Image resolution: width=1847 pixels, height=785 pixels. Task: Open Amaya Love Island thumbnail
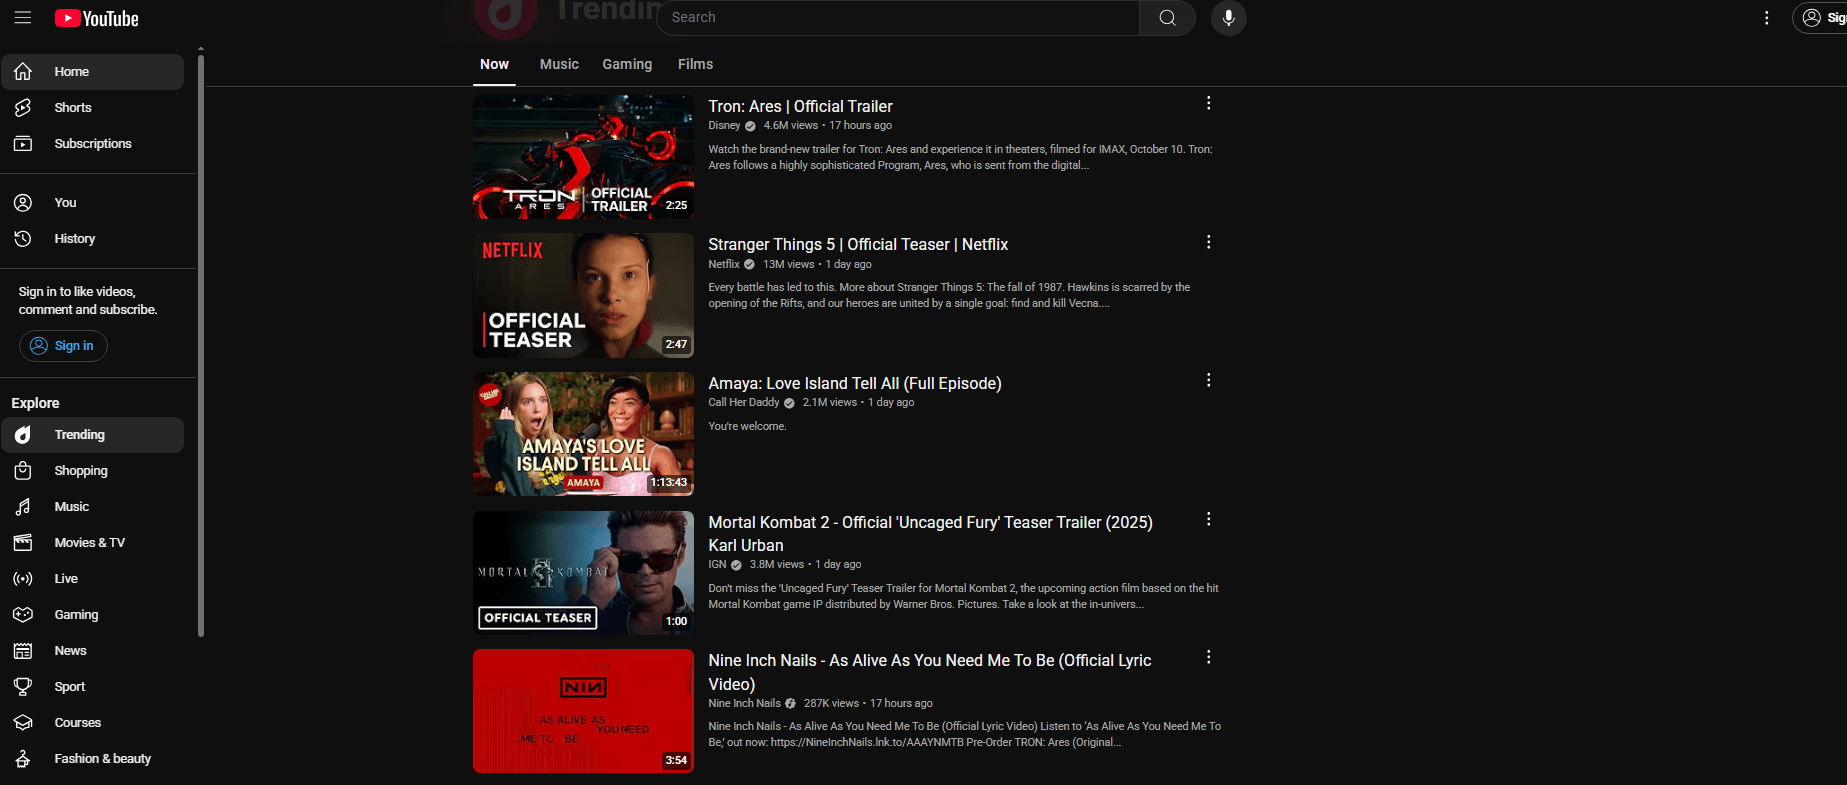click(583, 434)
